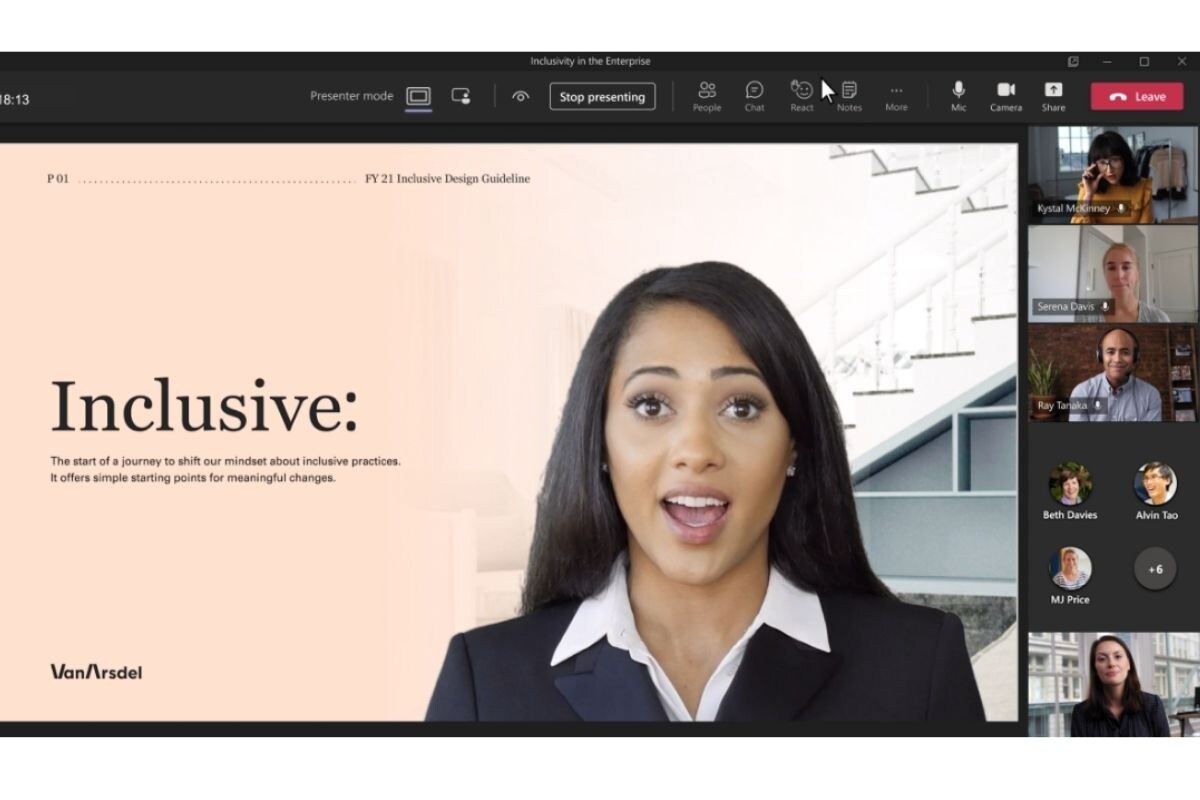Click the pop-out window icon in title bar
The width and height of the screenshot is (1200, 800).
click(x=1073, y=61)
